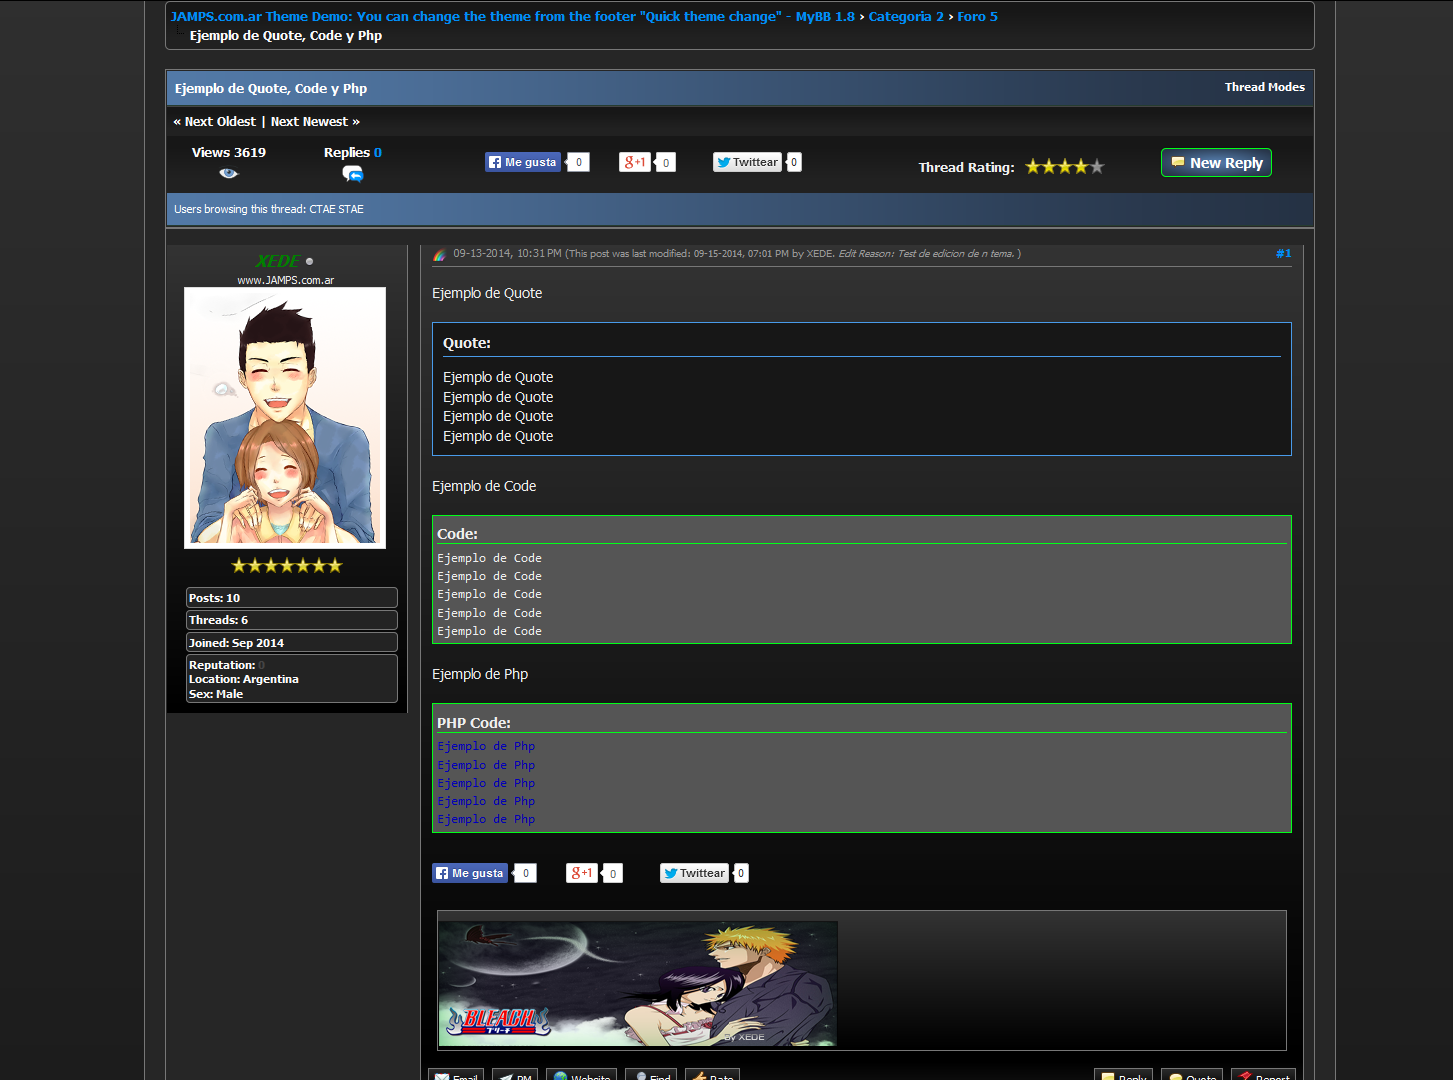This screenshot has height=1080, width=1453.
Task: Click the Me gusta button below the post
Action: point(469,873)
